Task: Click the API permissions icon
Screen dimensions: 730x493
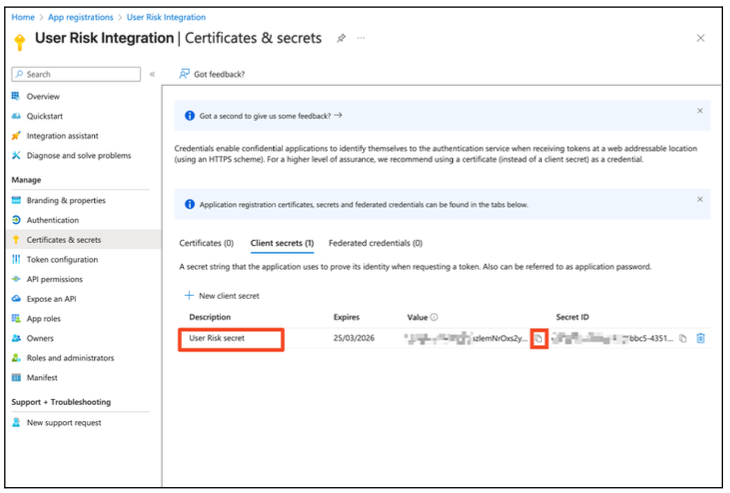Action: (16, 279)
